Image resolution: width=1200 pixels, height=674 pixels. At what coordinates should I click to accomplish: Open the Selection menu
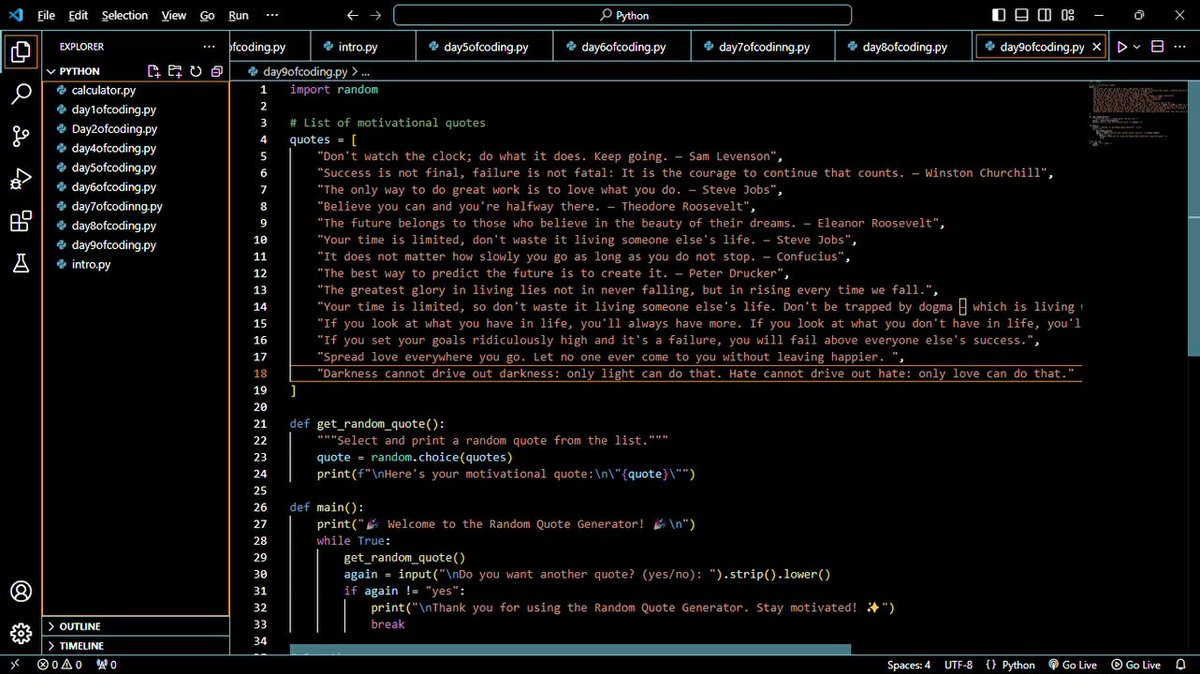[125, 15]
